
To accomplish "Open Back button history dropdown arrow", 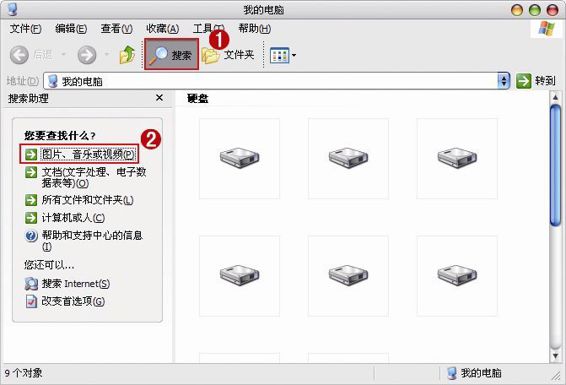I will point(64,55).
